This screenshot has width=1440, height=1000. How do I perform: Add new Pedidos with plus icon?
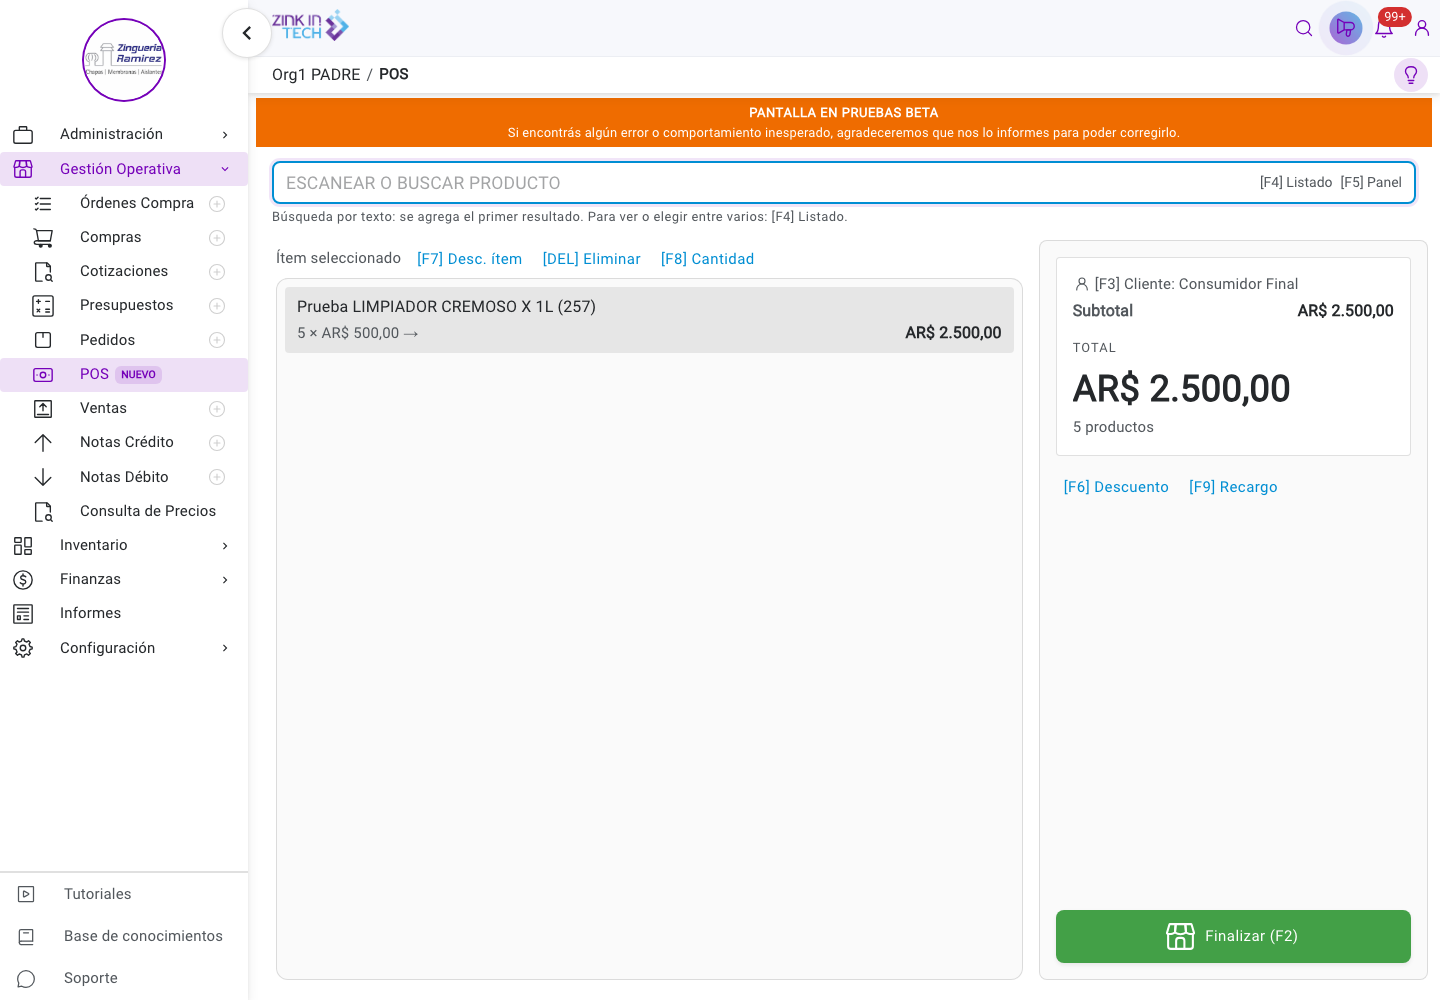coord(217,340)
